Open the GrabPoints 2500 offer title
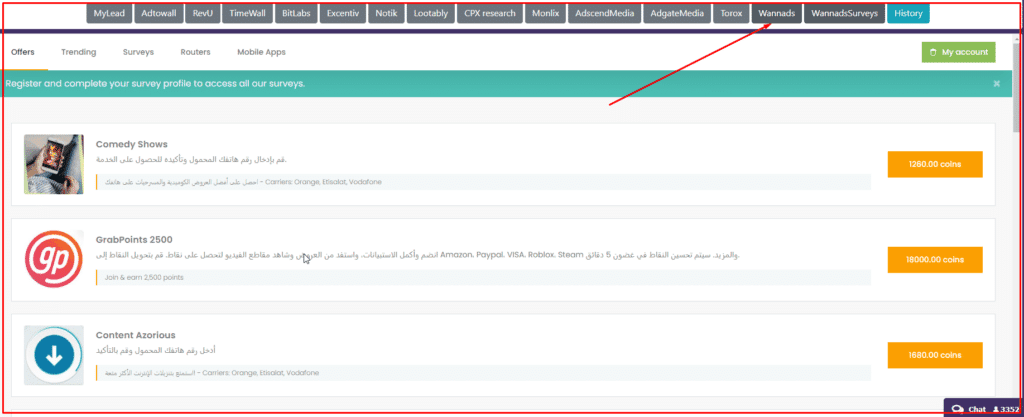Viewport: 1024px width, 417px height. click(x=134, y=239)
